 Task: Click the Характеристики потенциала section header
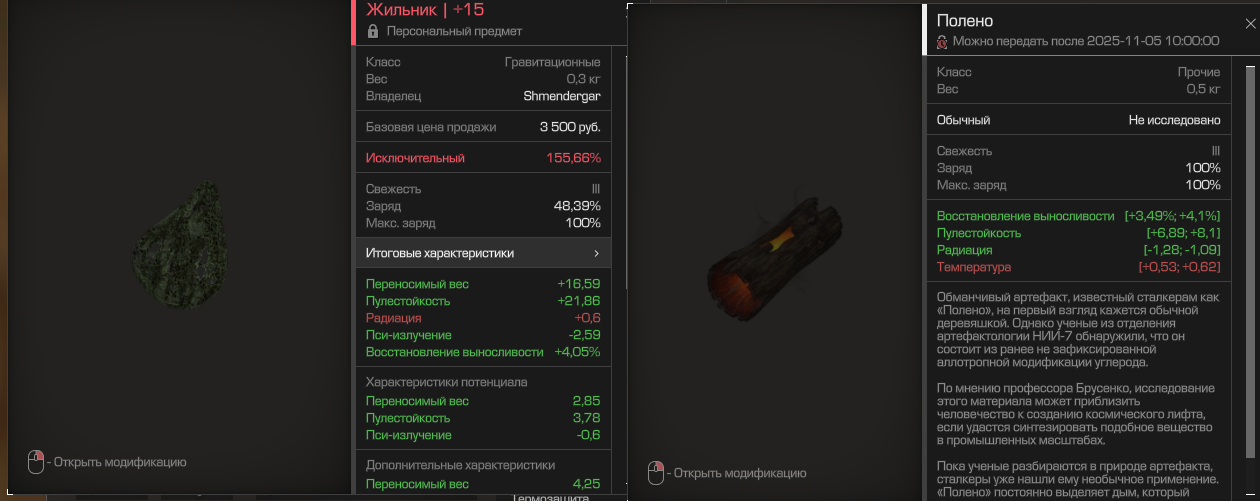447,382
